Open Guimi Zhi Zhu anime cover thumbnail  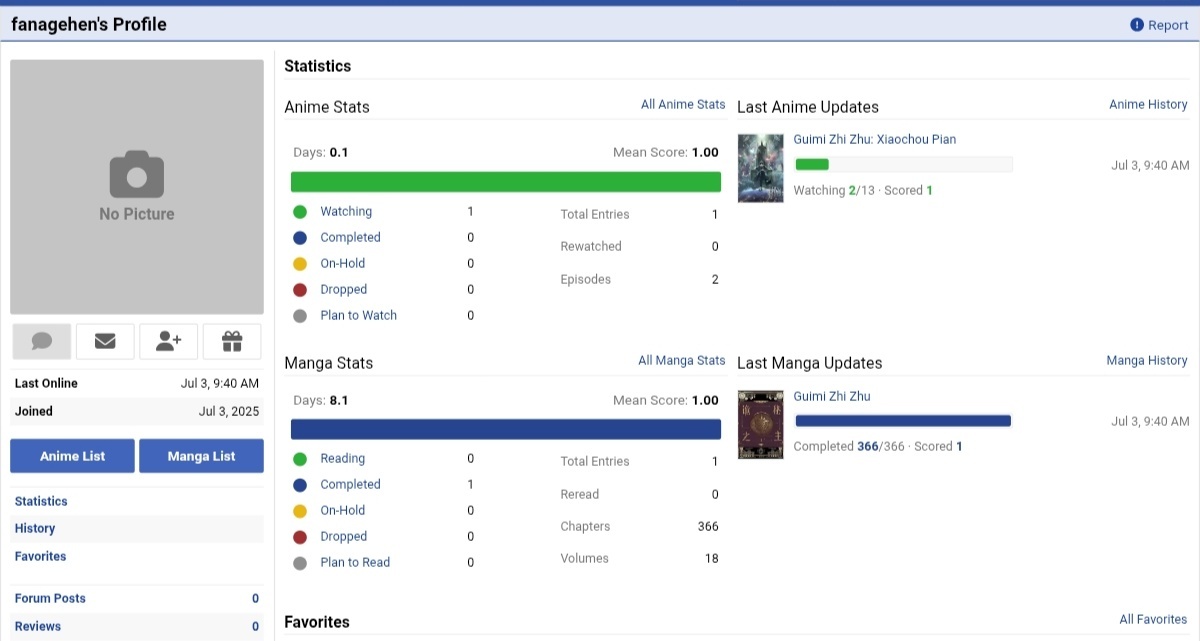[760, 168]
